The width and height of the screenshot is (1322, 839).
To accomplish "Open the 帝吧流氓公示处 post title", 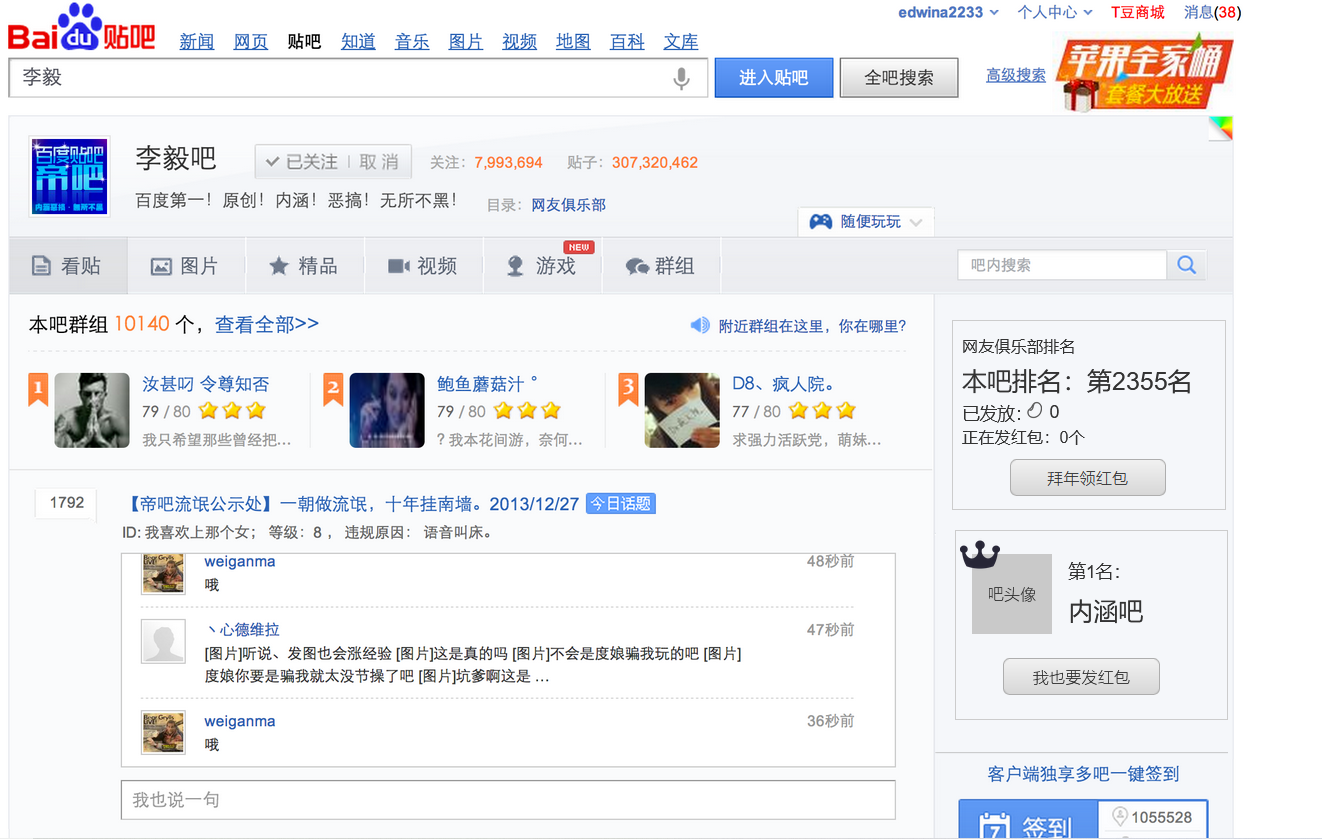I will click(x=353, y=504).
